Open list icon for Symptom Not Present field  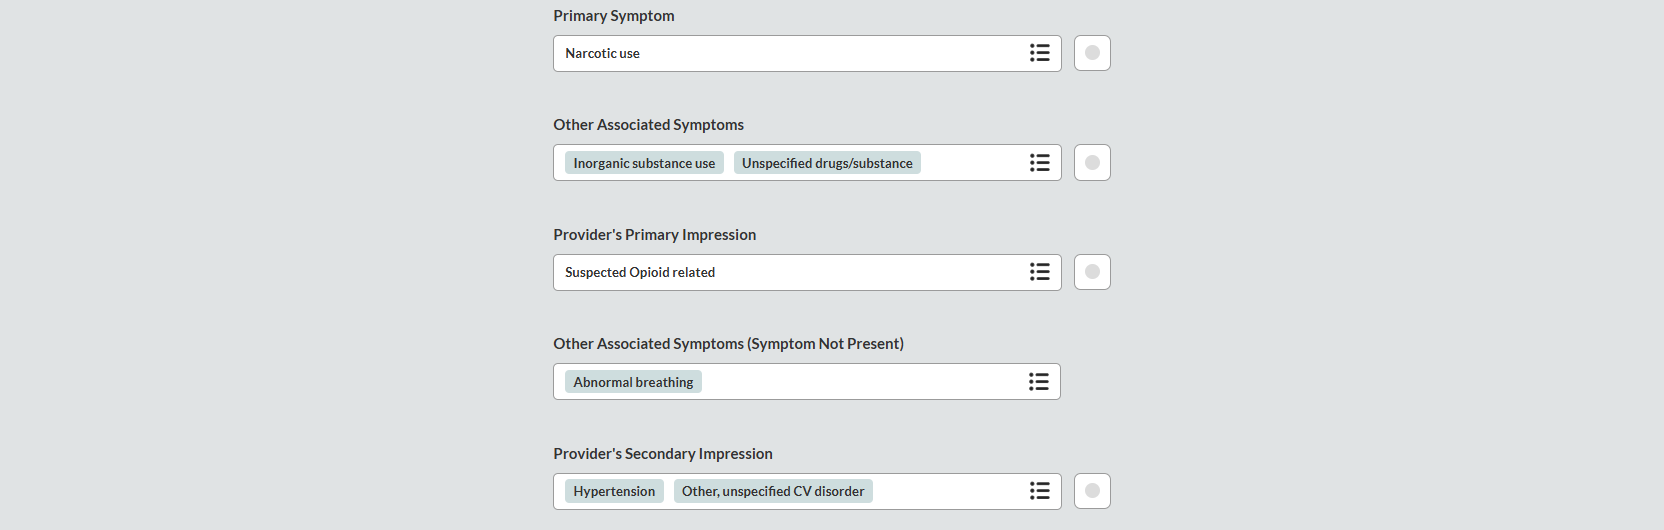[x=1039, y=382]
